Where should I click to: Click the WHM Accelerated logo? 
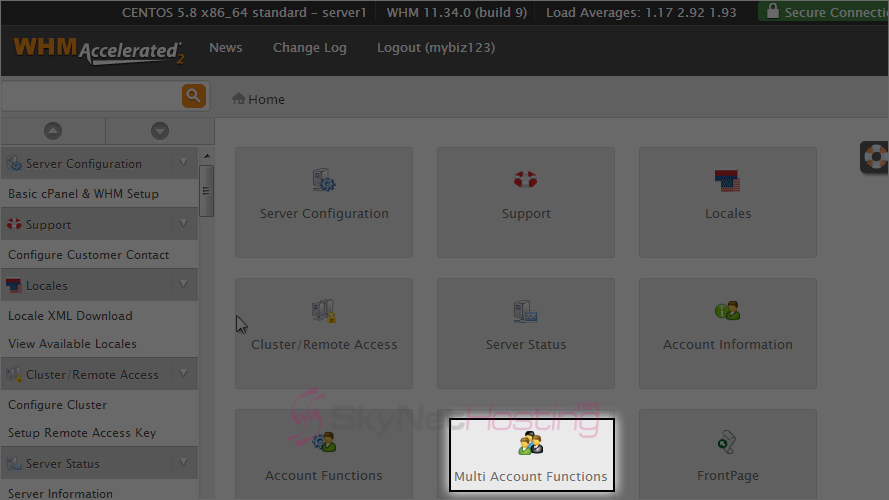click(x=99, y=50)
